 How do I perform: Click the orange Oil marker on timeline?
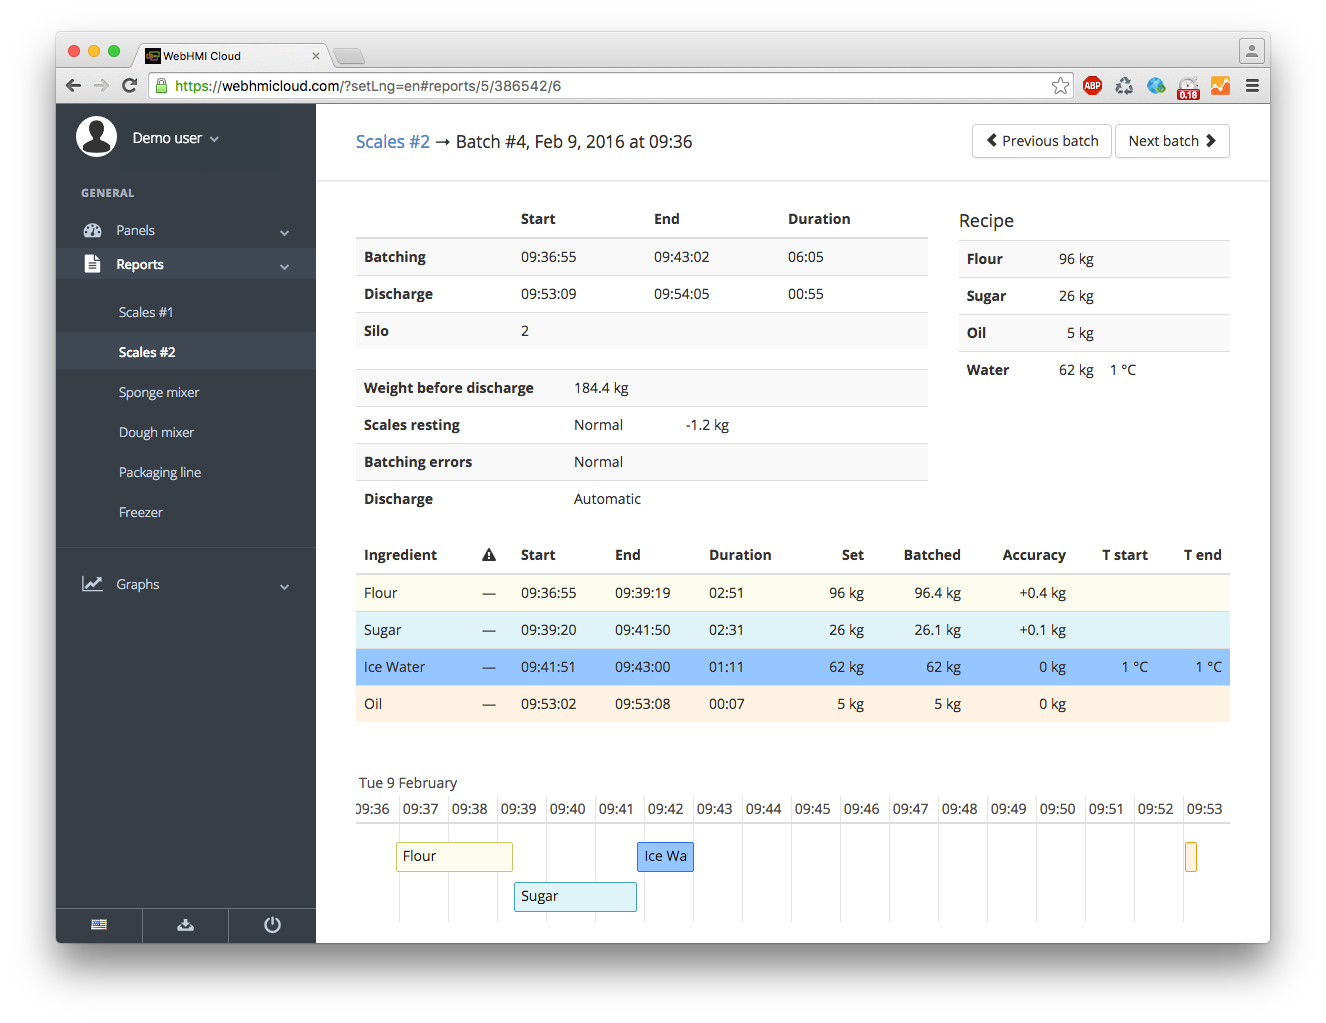point(1191,856)
